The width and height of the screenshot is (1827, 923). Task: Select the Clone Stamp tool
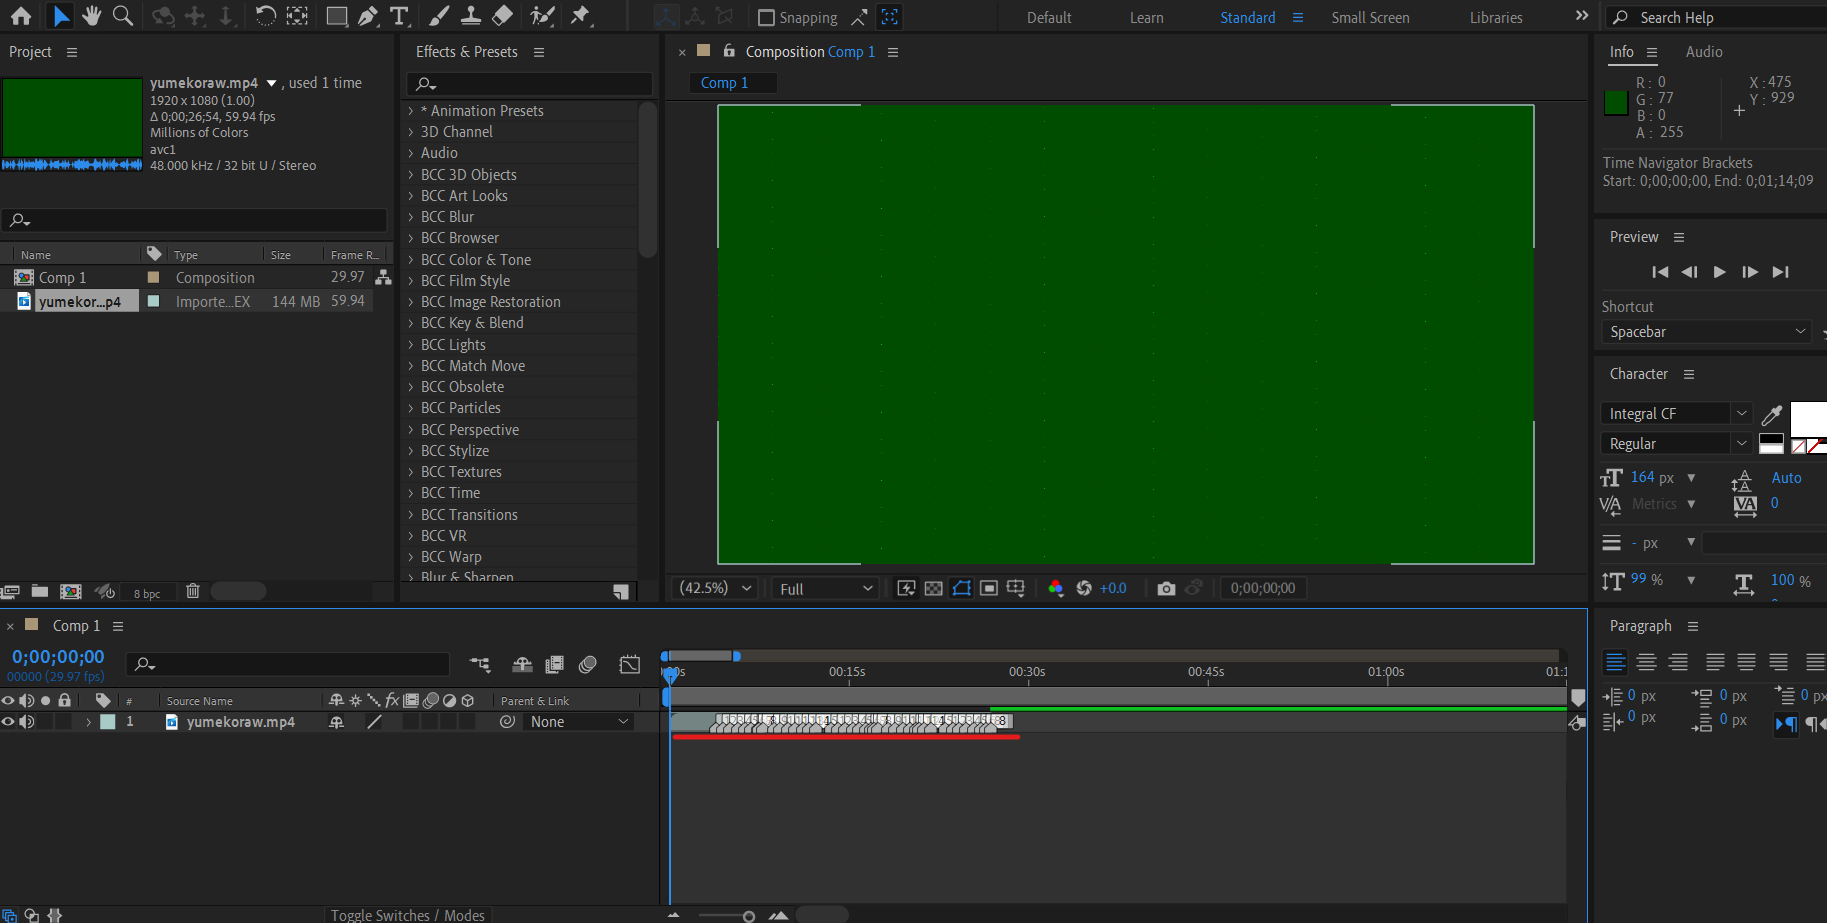[x=471, y=16]
